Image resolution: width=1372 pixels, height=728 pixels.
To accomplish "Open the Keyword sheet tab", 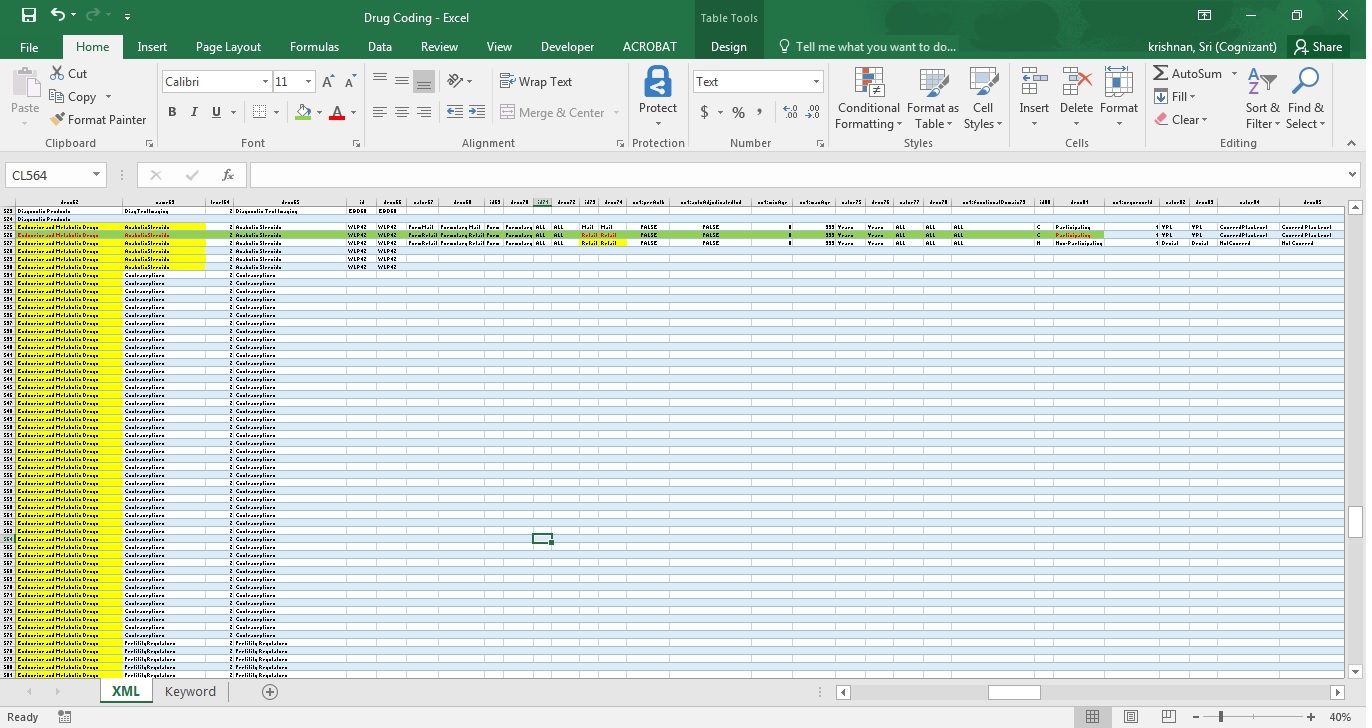I will point(190,691).
